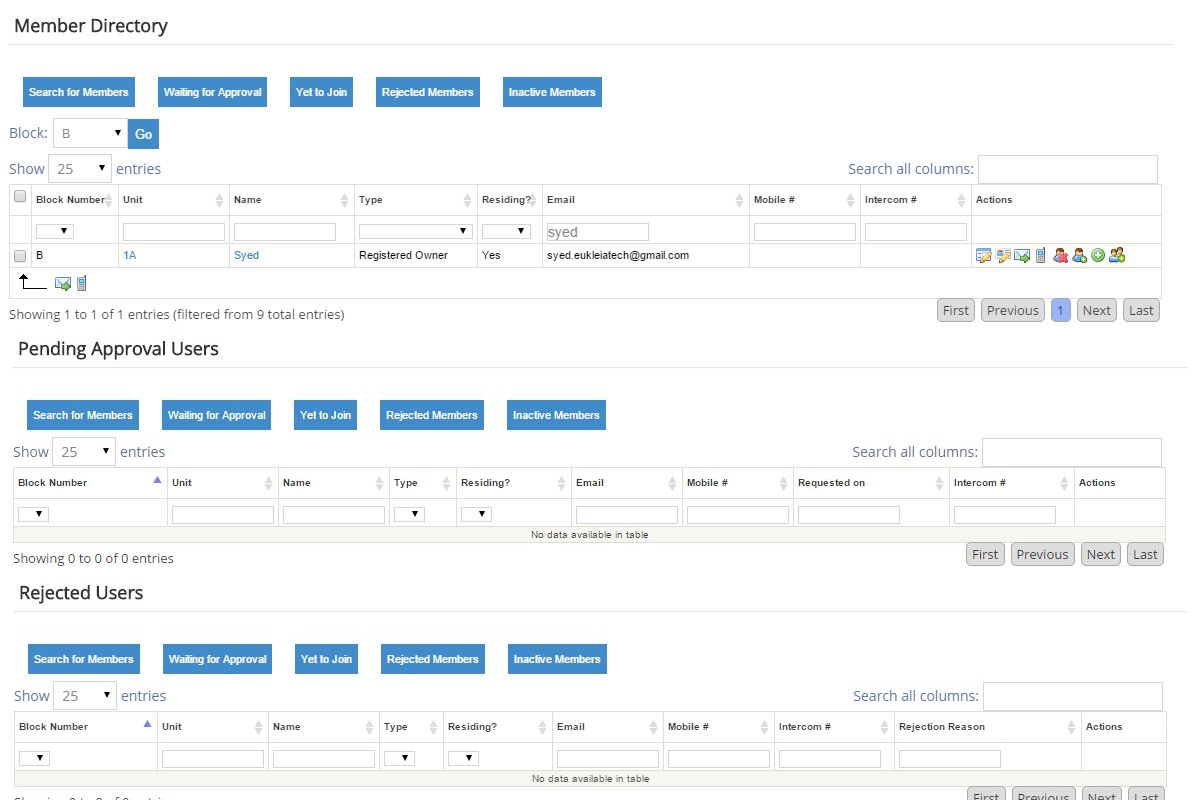Delete Syed using the red remove-user icon

pyautogui.click(x=1059, y=255)
